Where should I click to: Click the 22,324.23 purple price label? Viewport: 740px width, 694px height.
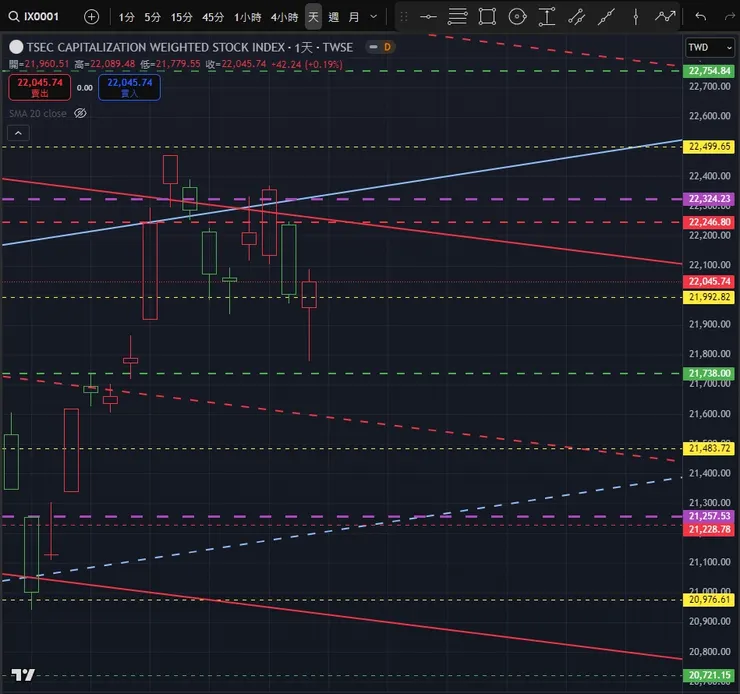pyautogui.click(x=709, y=199)
